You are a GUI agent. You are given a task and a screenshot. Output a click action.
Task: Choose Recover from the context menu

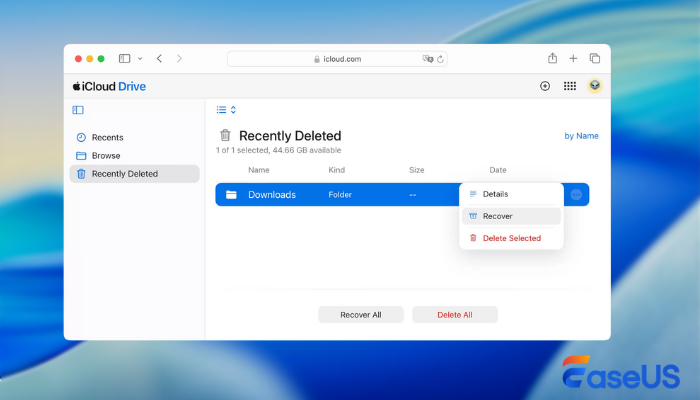[x=511, y=216]
